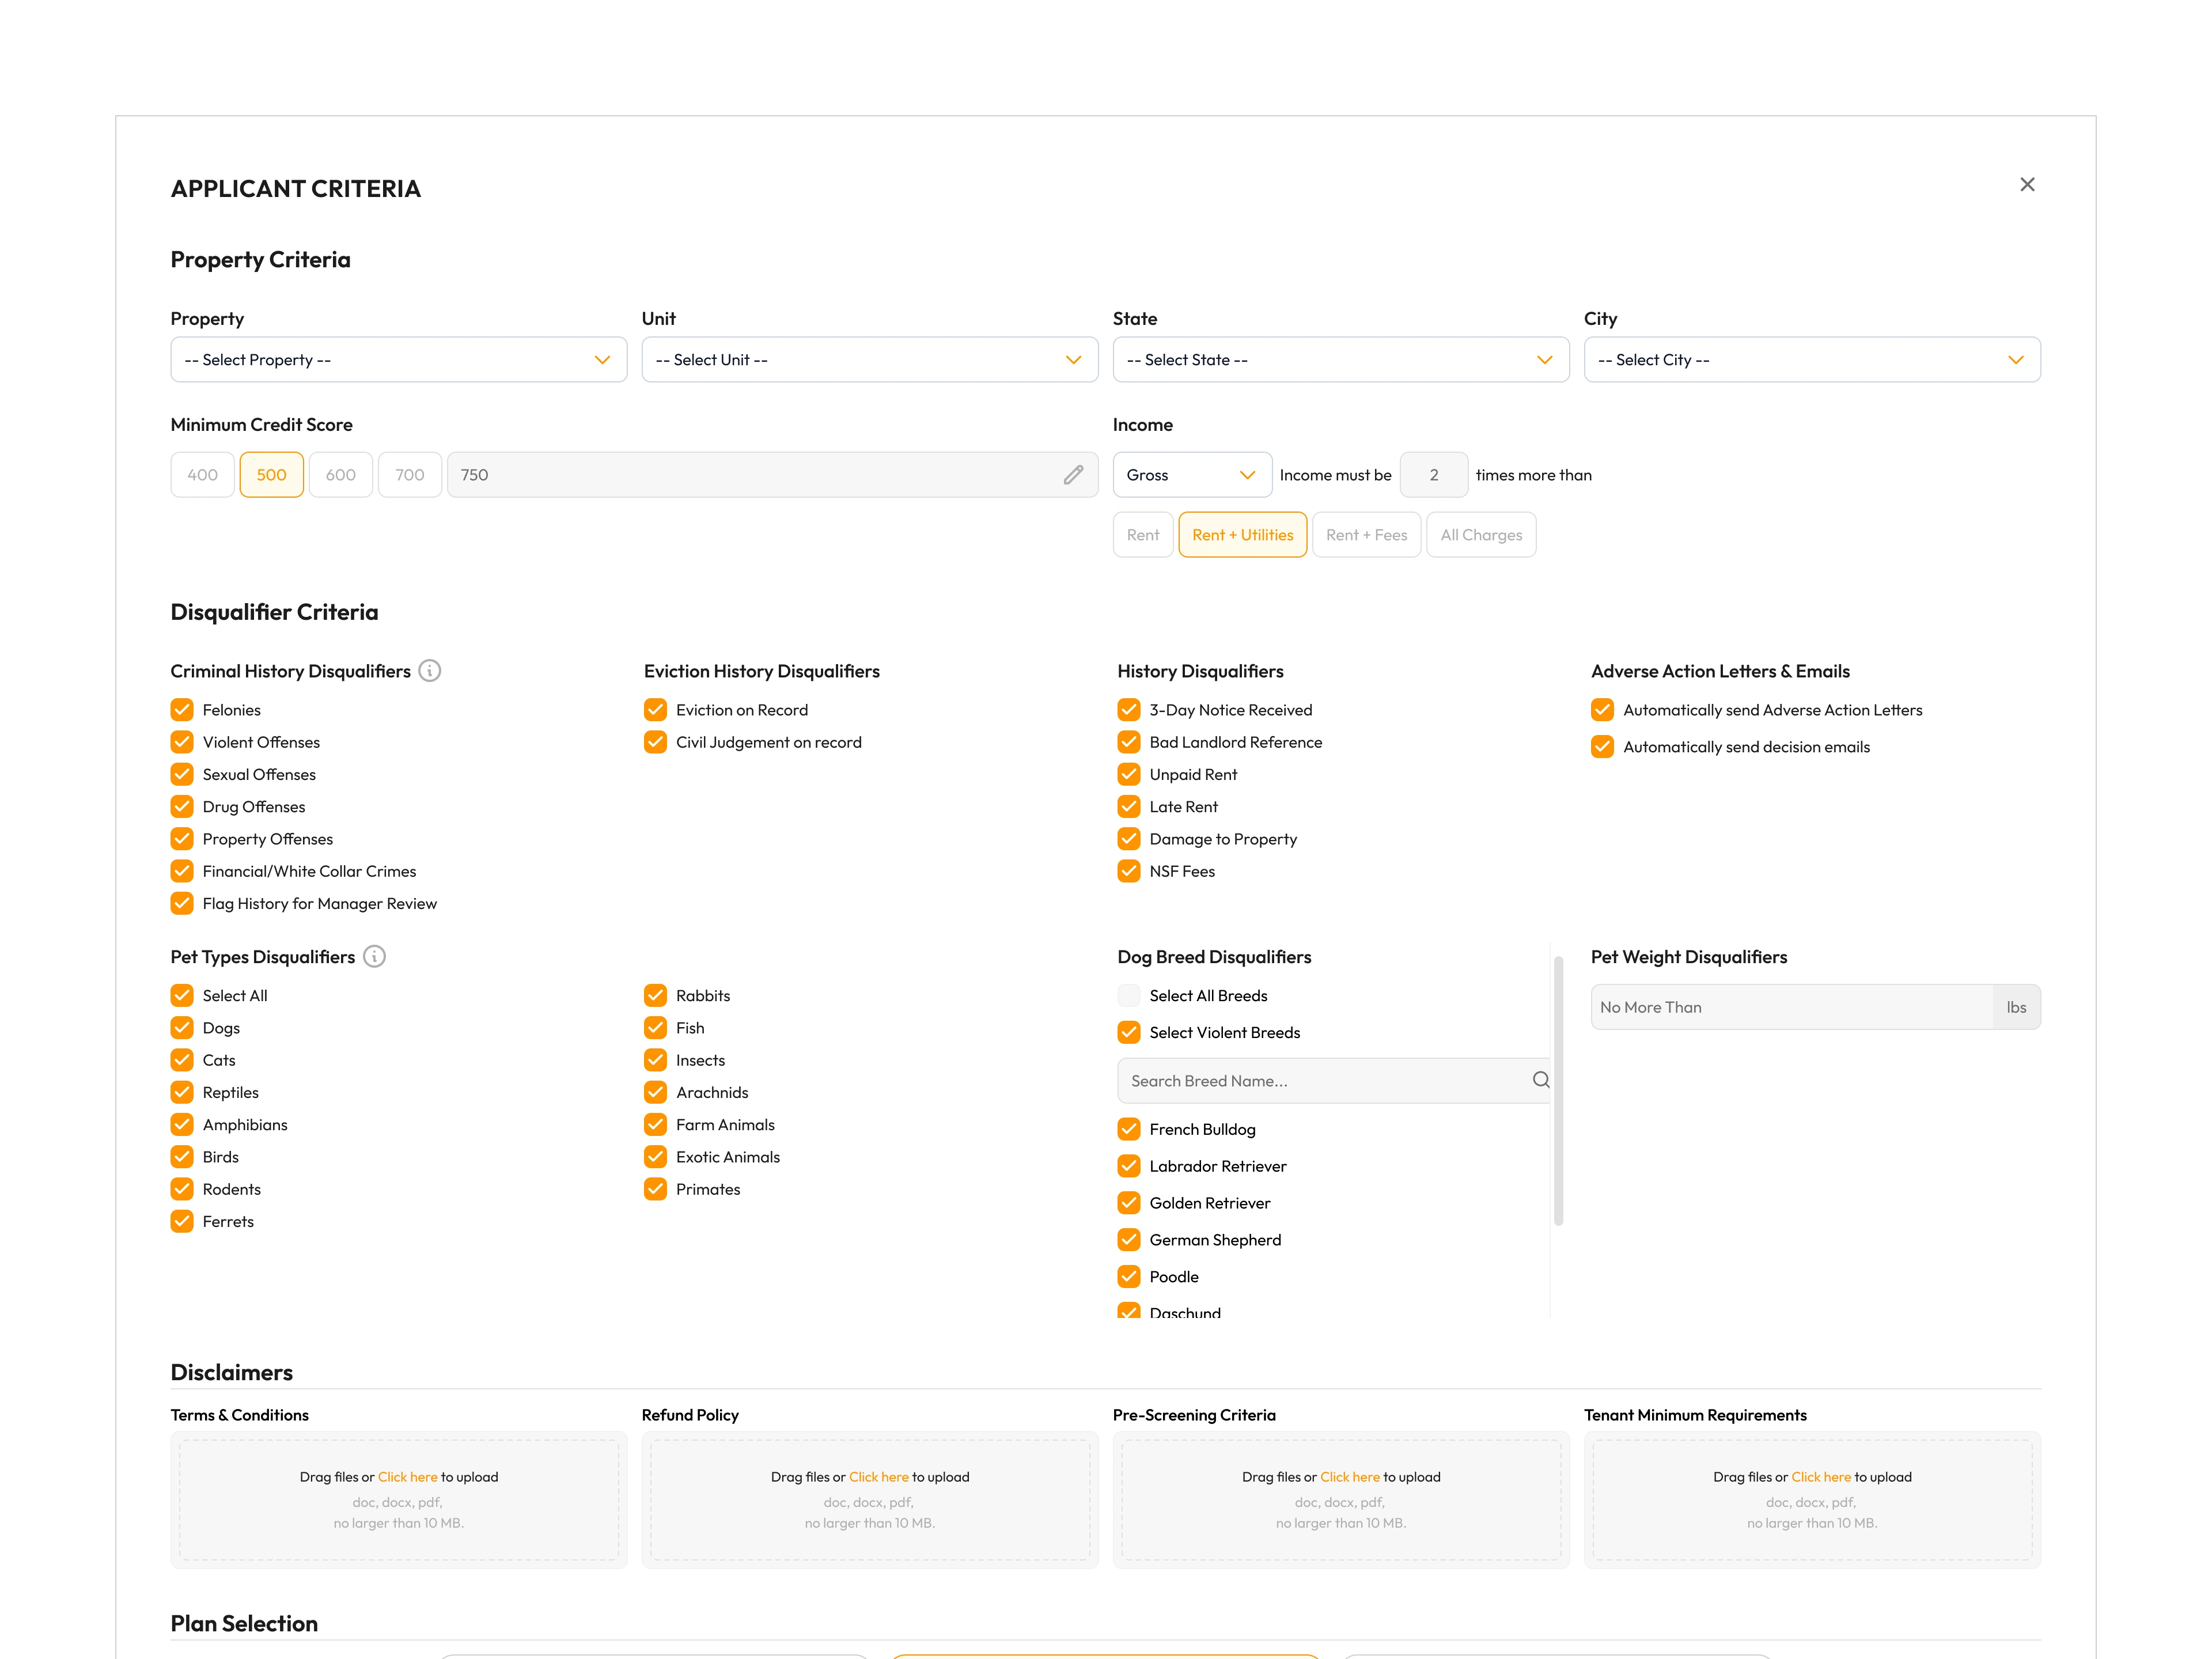Close the Applicant Criteria dialog
This screenshot has width=2212, height=1659.
[2027, 185]
